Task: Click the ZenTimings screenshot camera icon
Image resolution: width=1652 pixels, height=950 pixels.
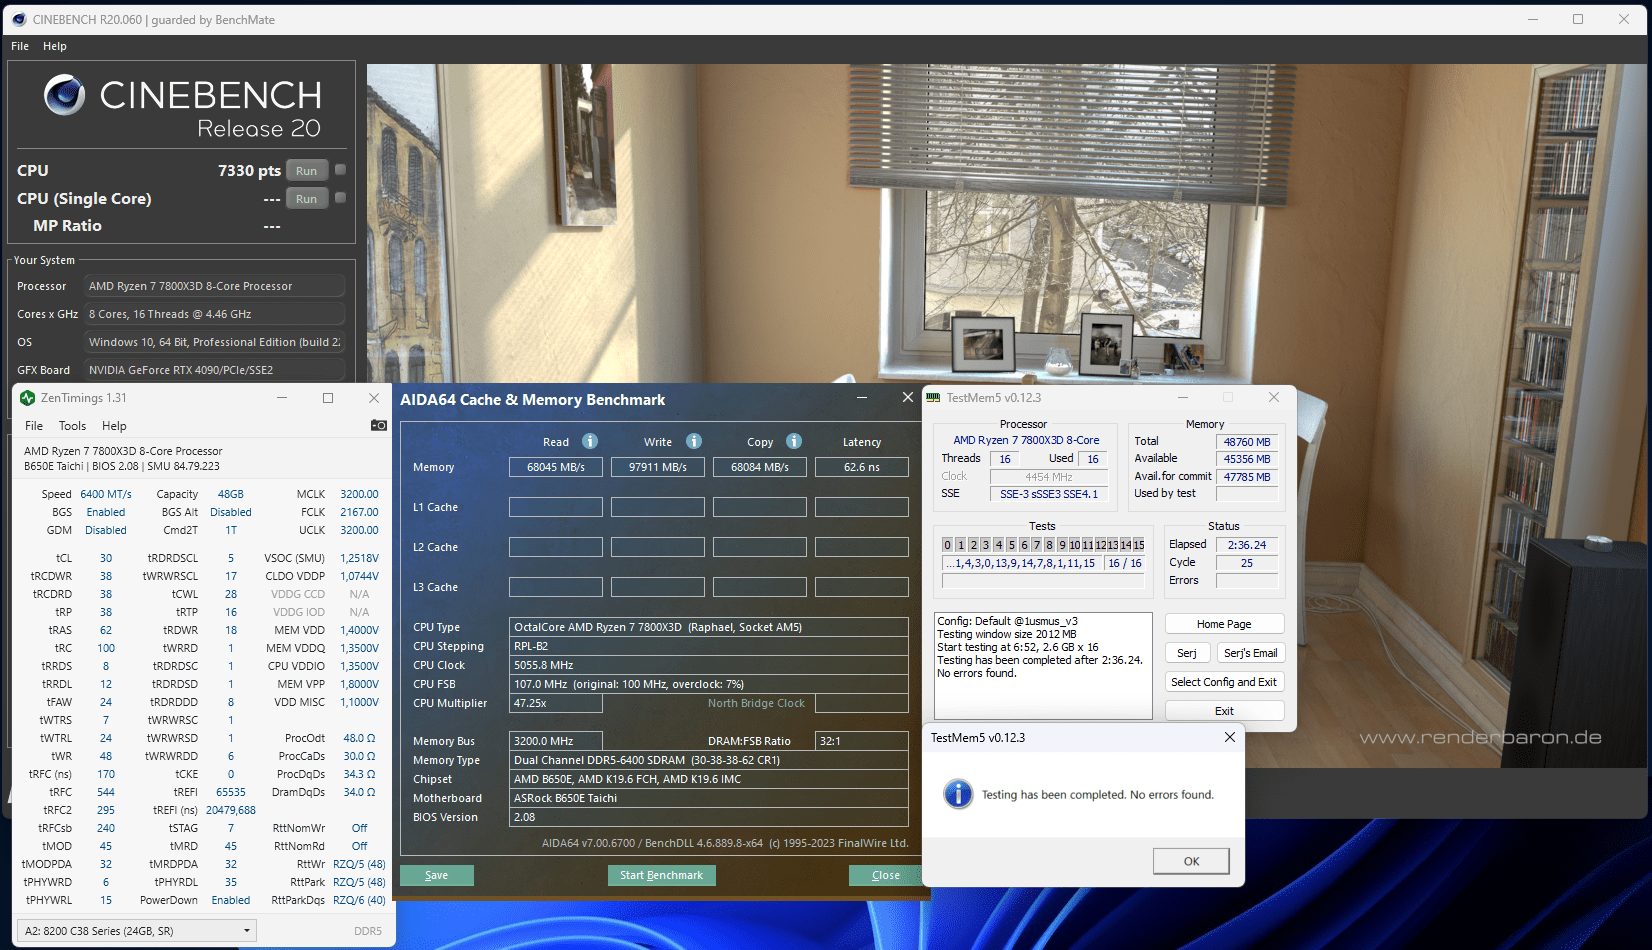Action: pos(378,425)
